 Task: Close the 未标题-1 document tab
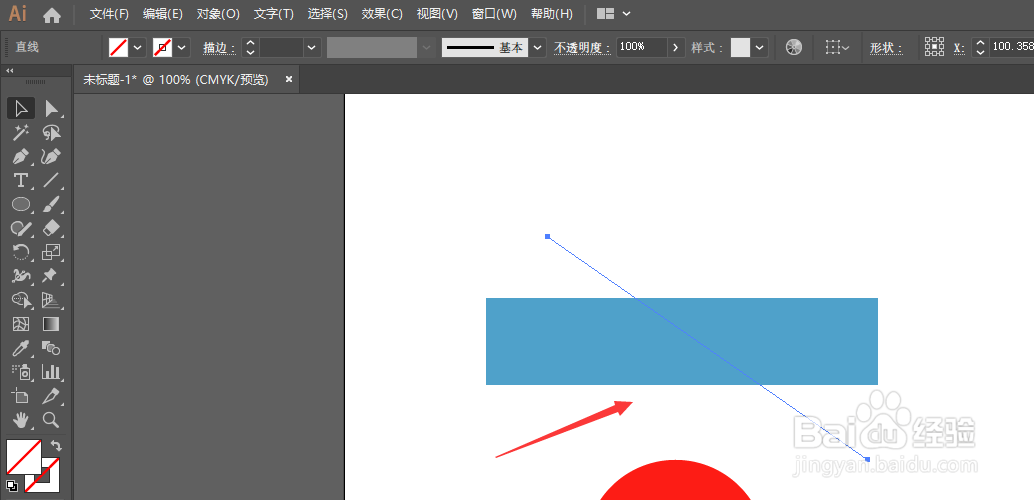click(288, 79)
